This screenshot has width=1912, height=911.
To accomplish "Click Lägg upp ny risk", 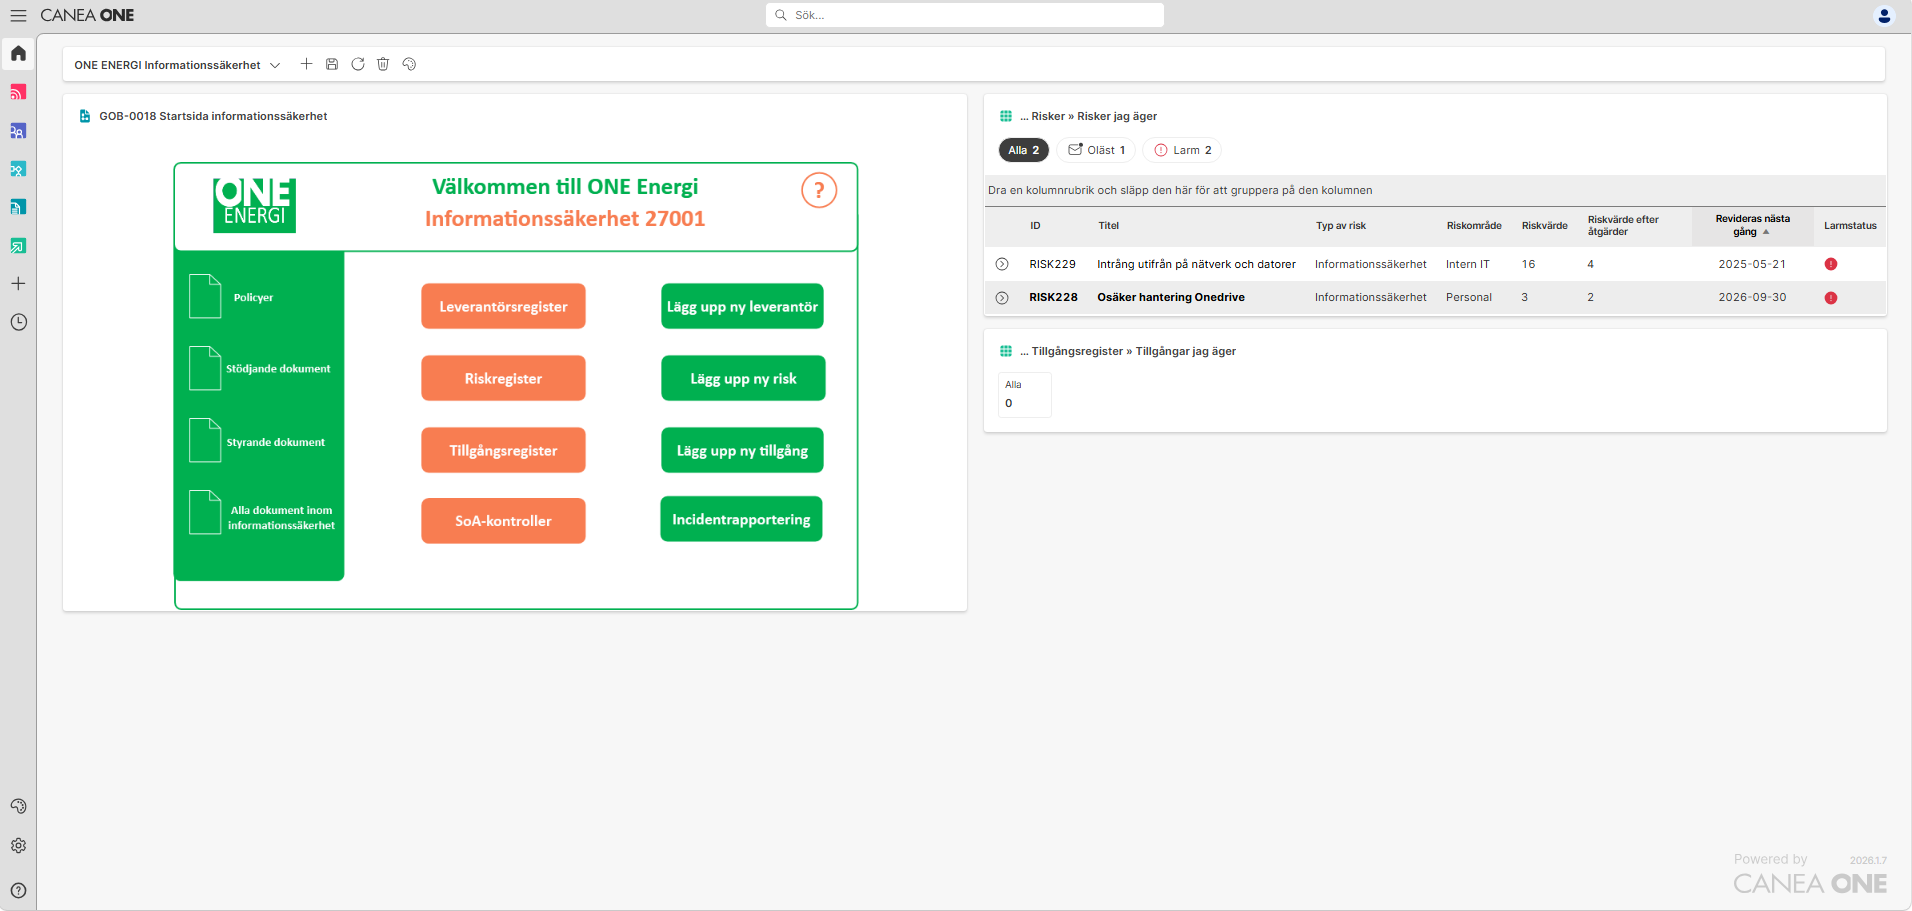I will click(743, 378).
